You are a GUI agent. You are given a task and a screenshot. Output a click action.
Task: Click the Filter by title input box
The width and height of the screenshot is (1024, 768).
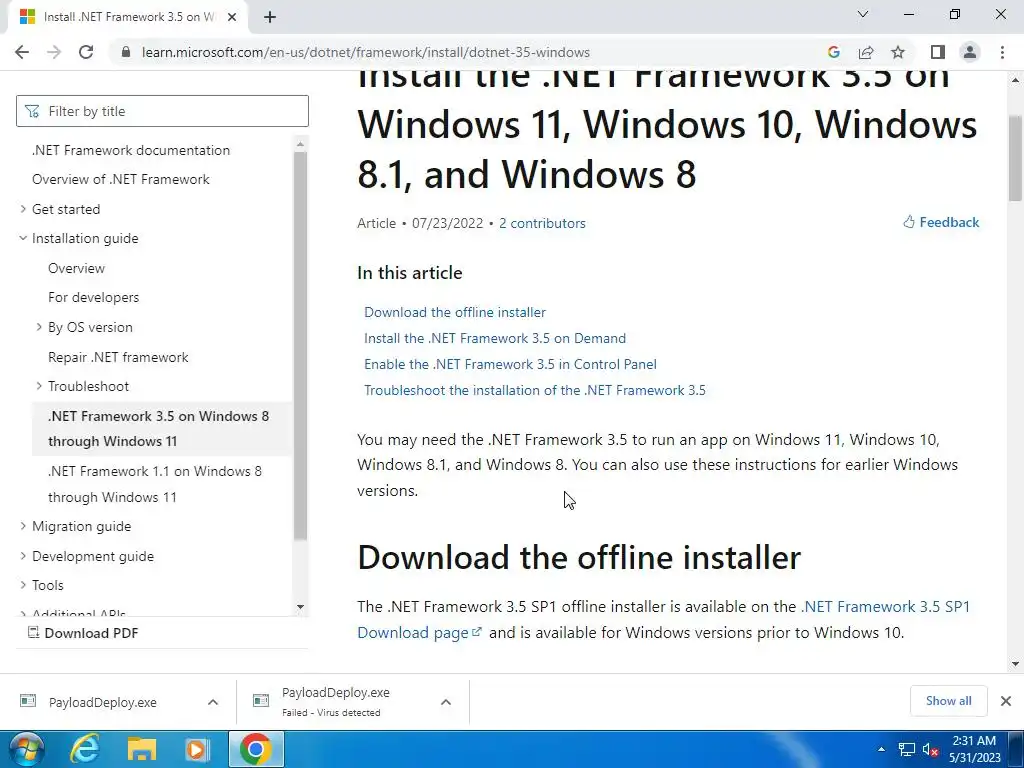[163, 111]
